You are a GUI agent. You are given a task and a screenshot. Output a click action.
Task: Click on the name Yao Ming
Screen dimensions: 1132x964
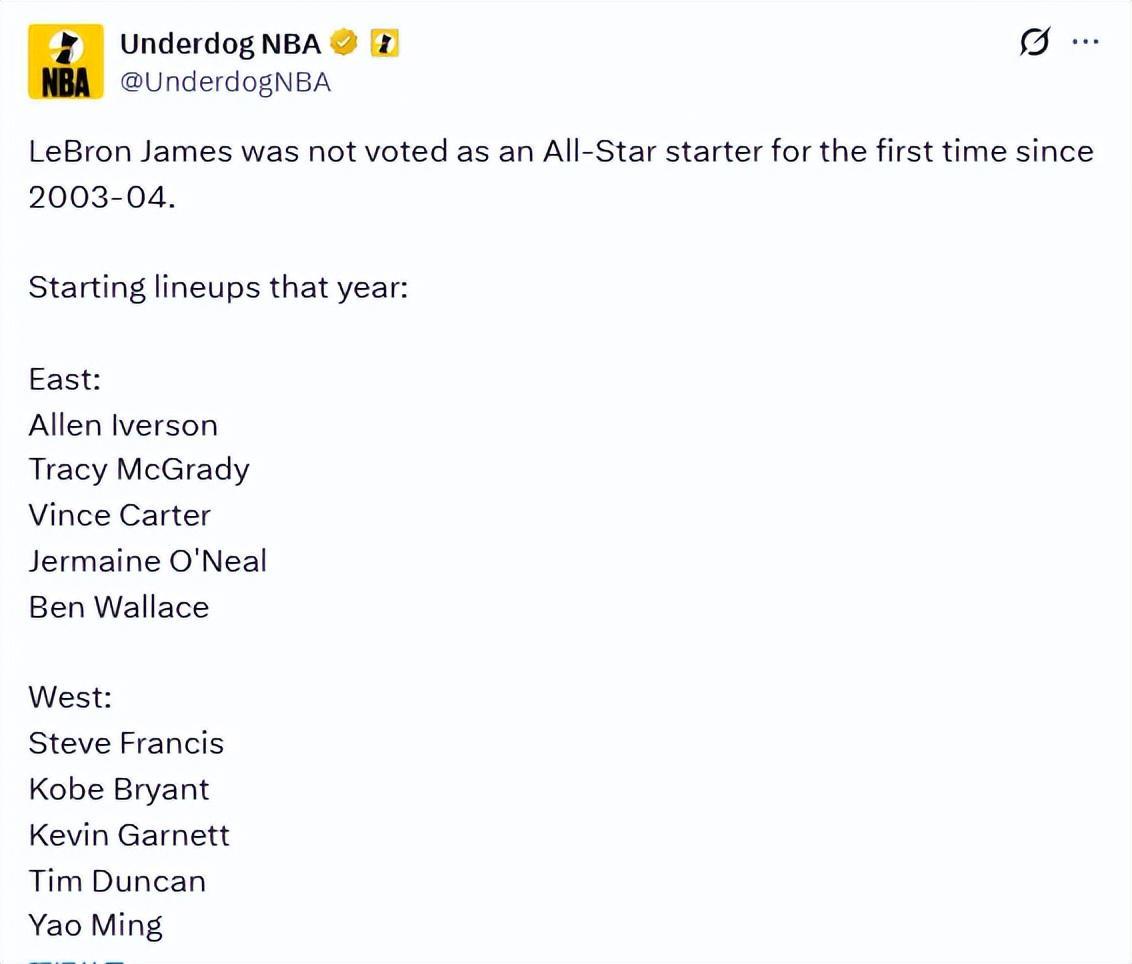coord(96,925)
